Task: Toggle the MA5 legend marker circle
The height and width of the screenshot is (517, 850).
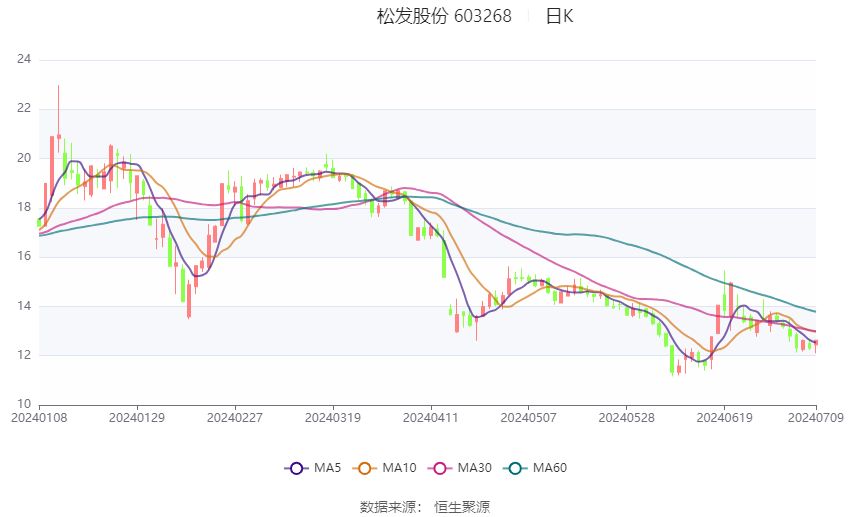Action: [297, 468]
